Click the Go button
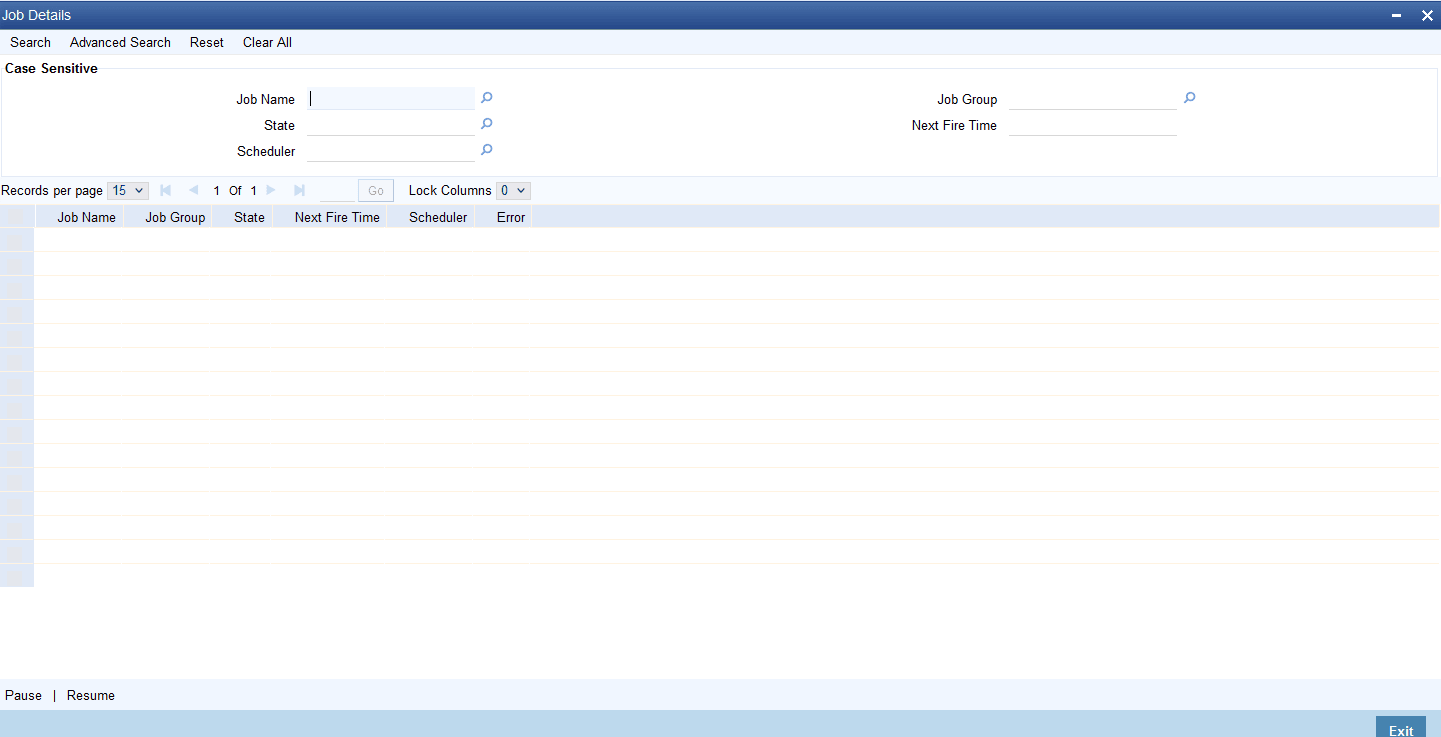1441x737 pixels. click(376, 190)
